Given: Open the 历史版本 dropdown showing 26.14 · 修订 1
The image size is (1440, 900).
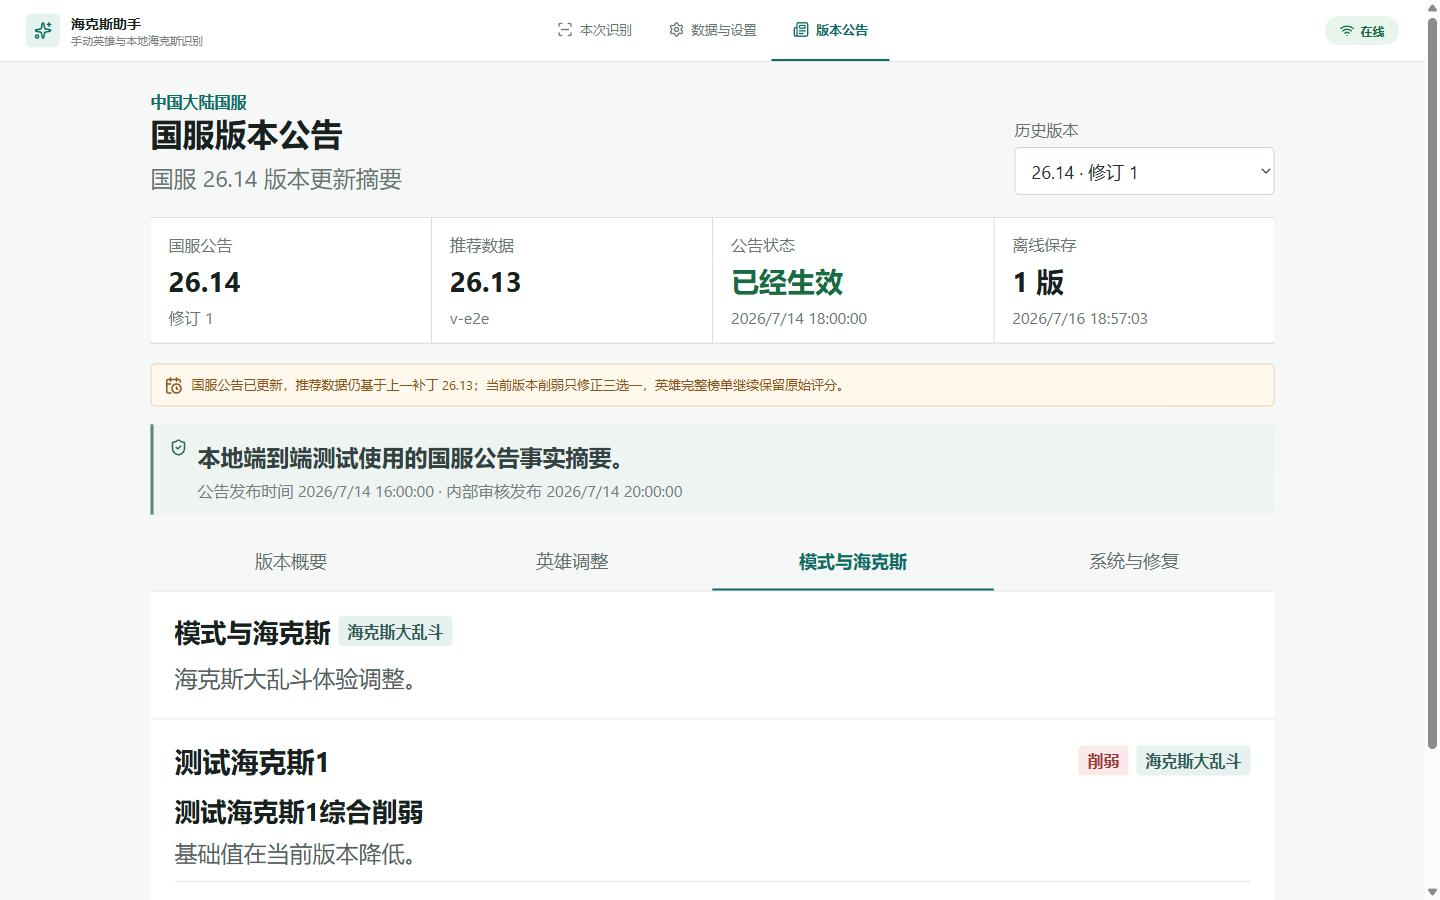Looking at the screenshot, I should coord(1144,172).
